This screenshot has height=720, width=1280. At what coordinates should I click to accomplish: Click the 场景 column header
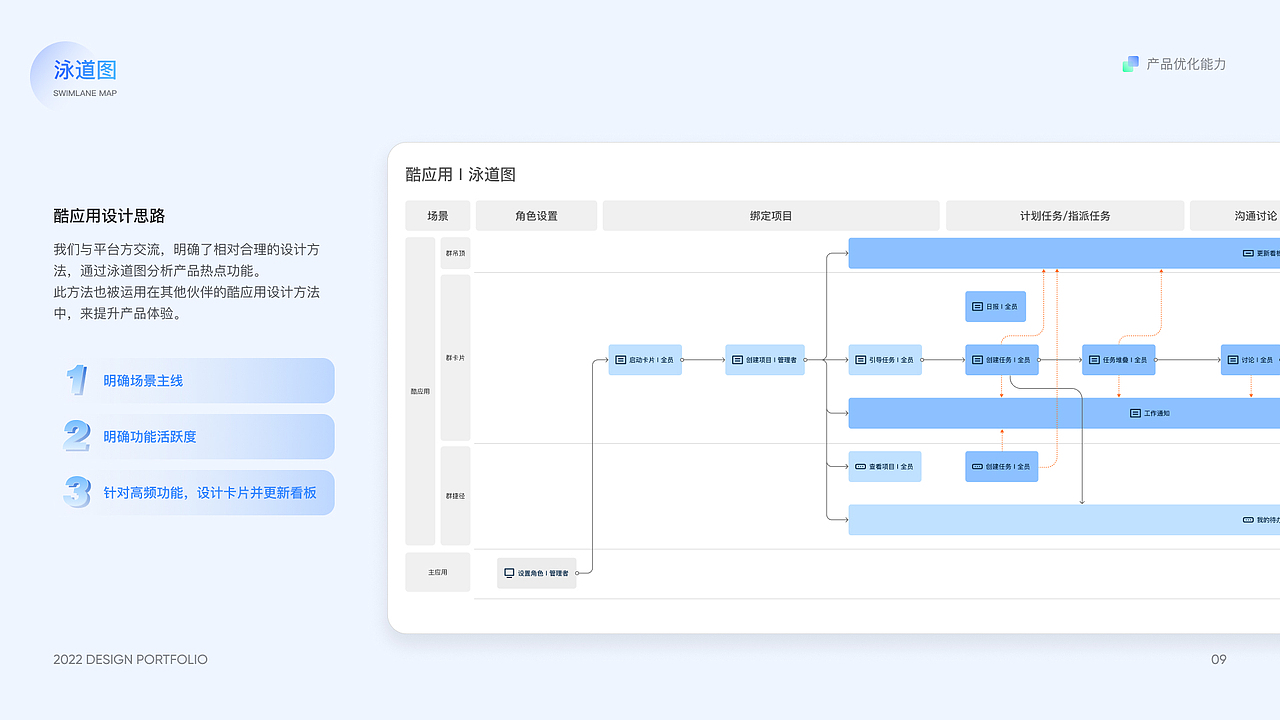tap(438, 216)
